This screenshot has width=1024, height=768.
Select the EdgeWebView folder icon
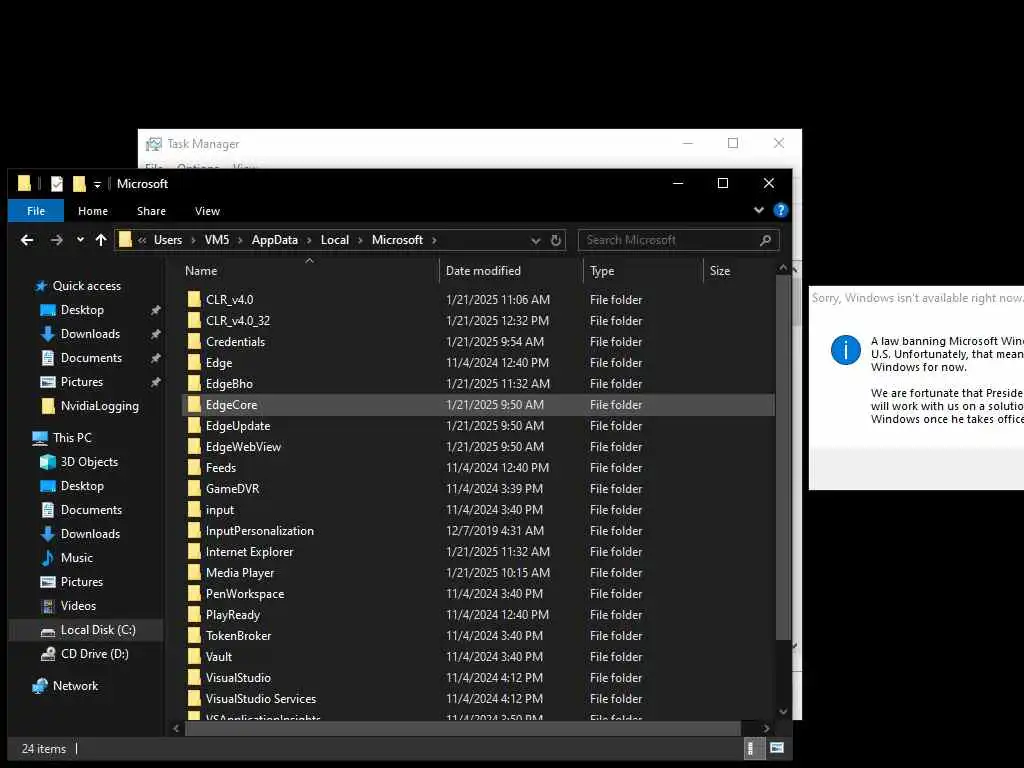click(194, 447)
